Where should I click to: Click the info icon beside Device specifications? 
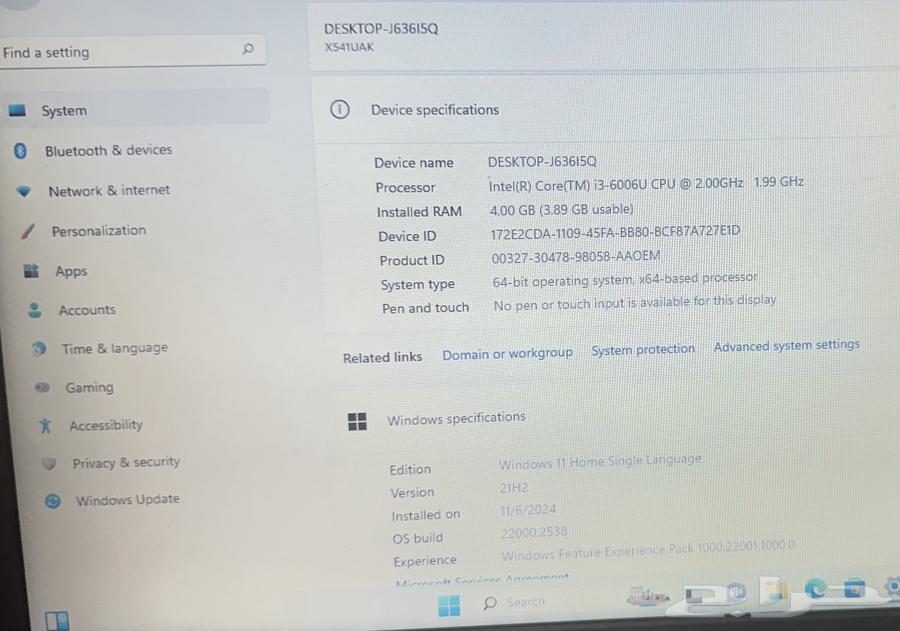tap(340, 109)
